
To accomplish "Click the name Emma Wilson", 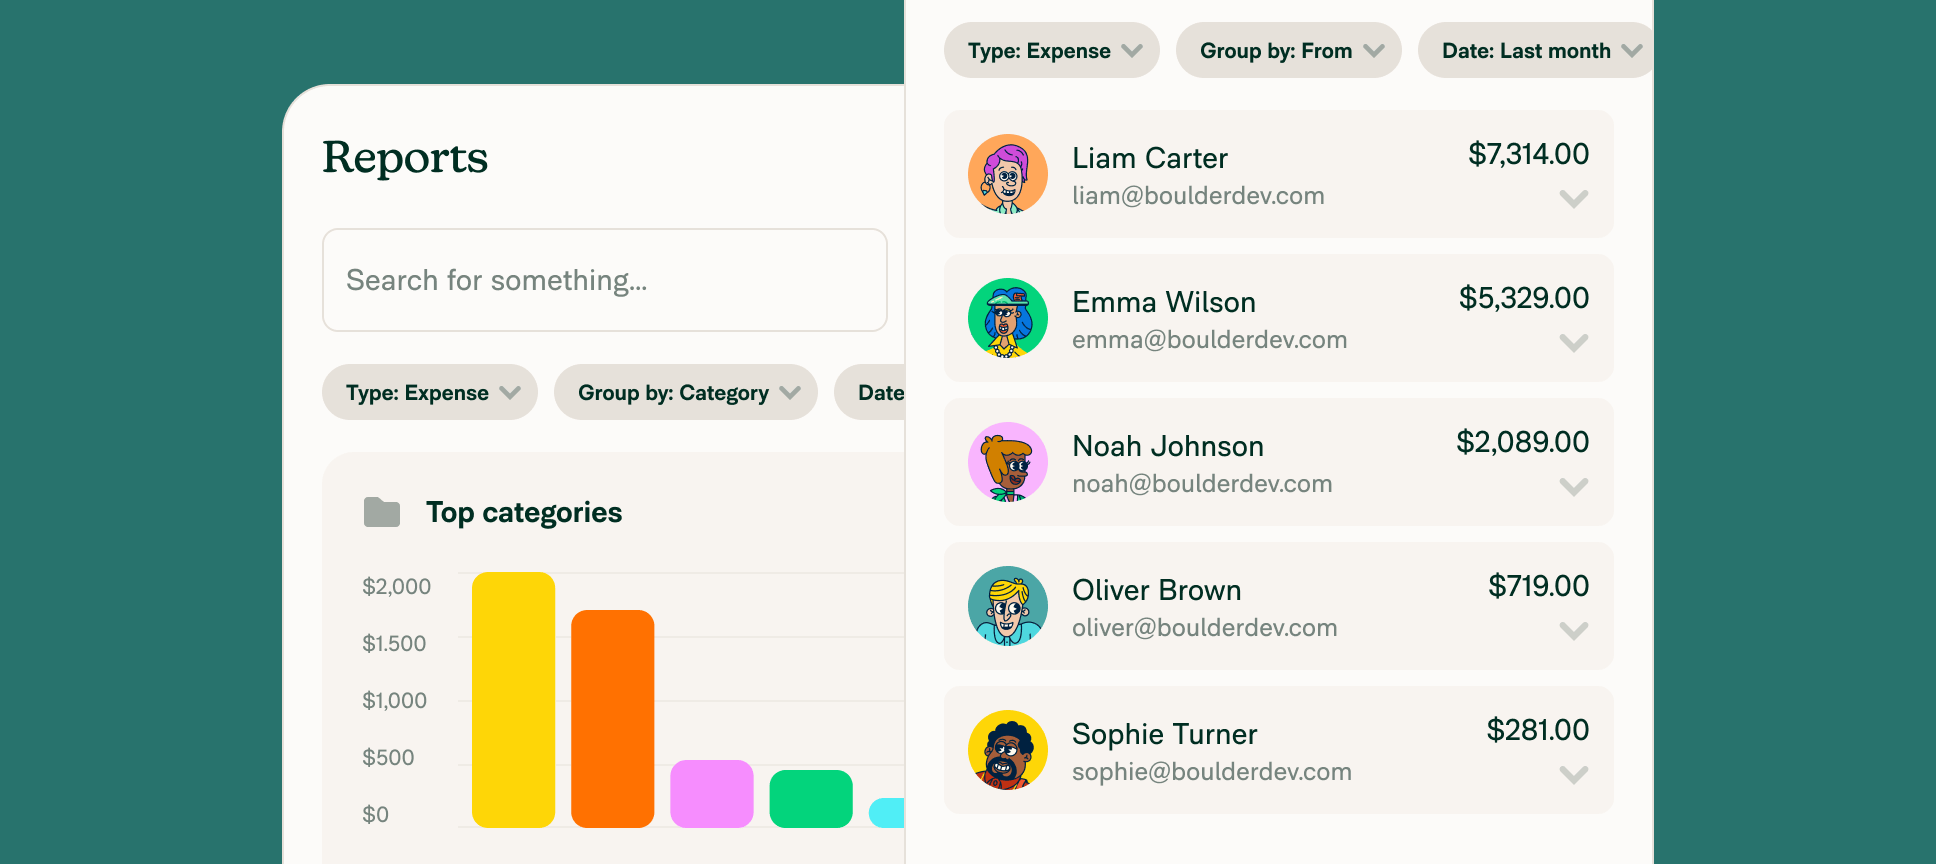I will coord(1164,302).
